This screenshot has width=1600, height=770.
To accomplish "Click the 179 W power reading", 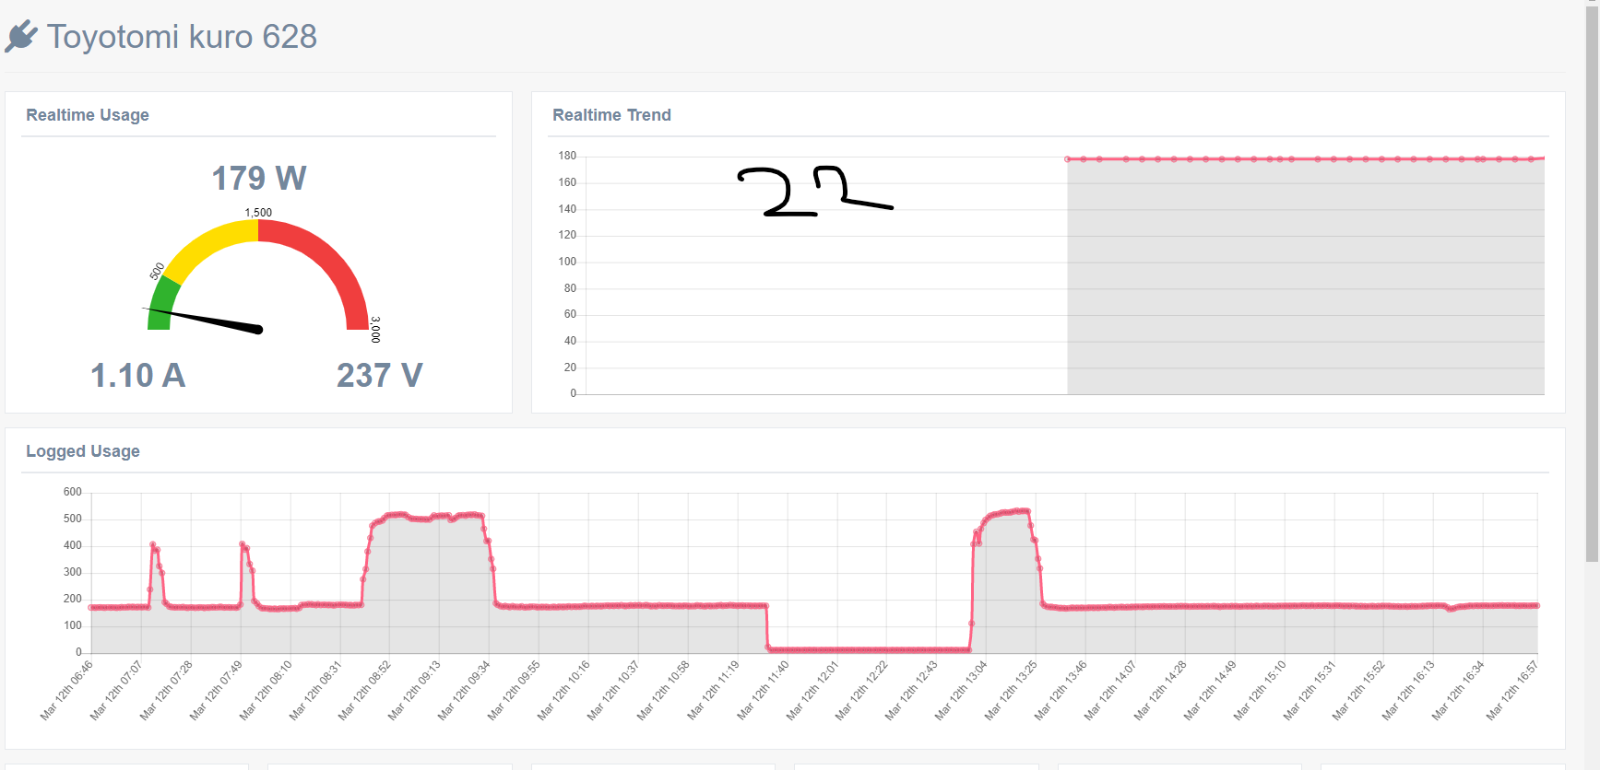I will coord(259,178).
